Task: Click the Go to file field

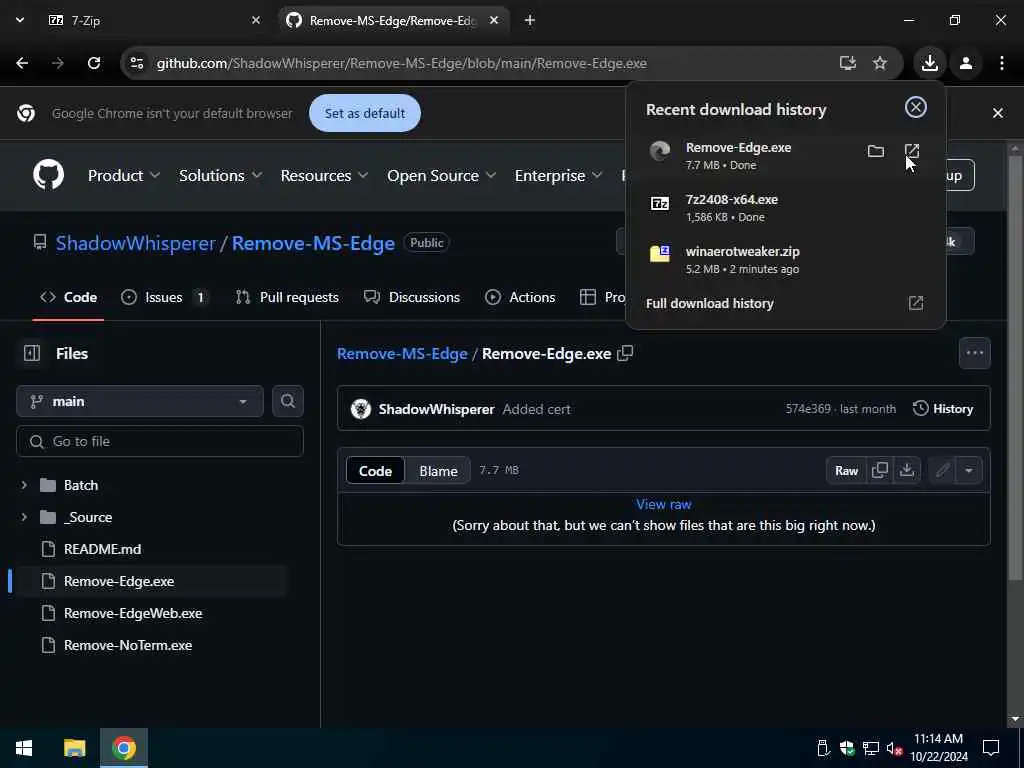Action: [160, 441]
